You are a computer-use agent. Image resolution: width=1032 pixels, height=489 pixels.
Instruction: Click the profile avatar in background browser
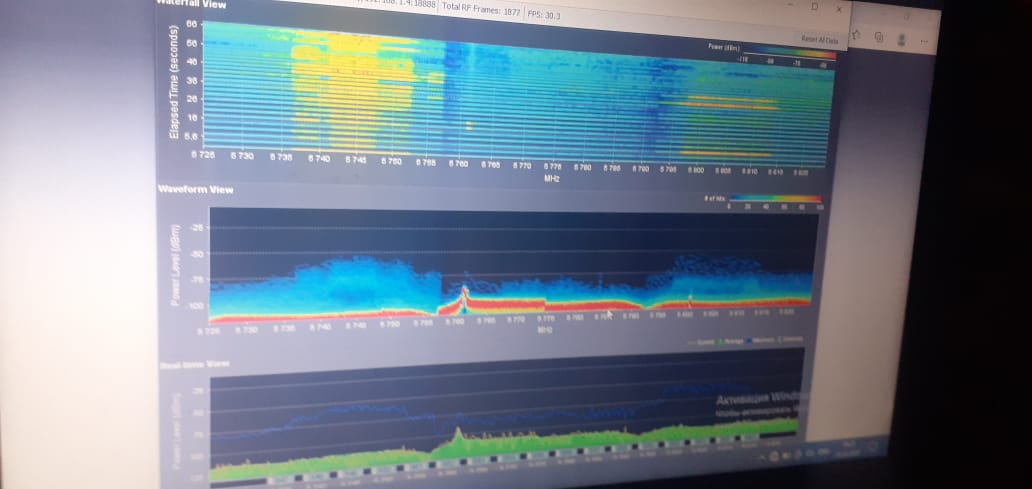tap(902, 40)
